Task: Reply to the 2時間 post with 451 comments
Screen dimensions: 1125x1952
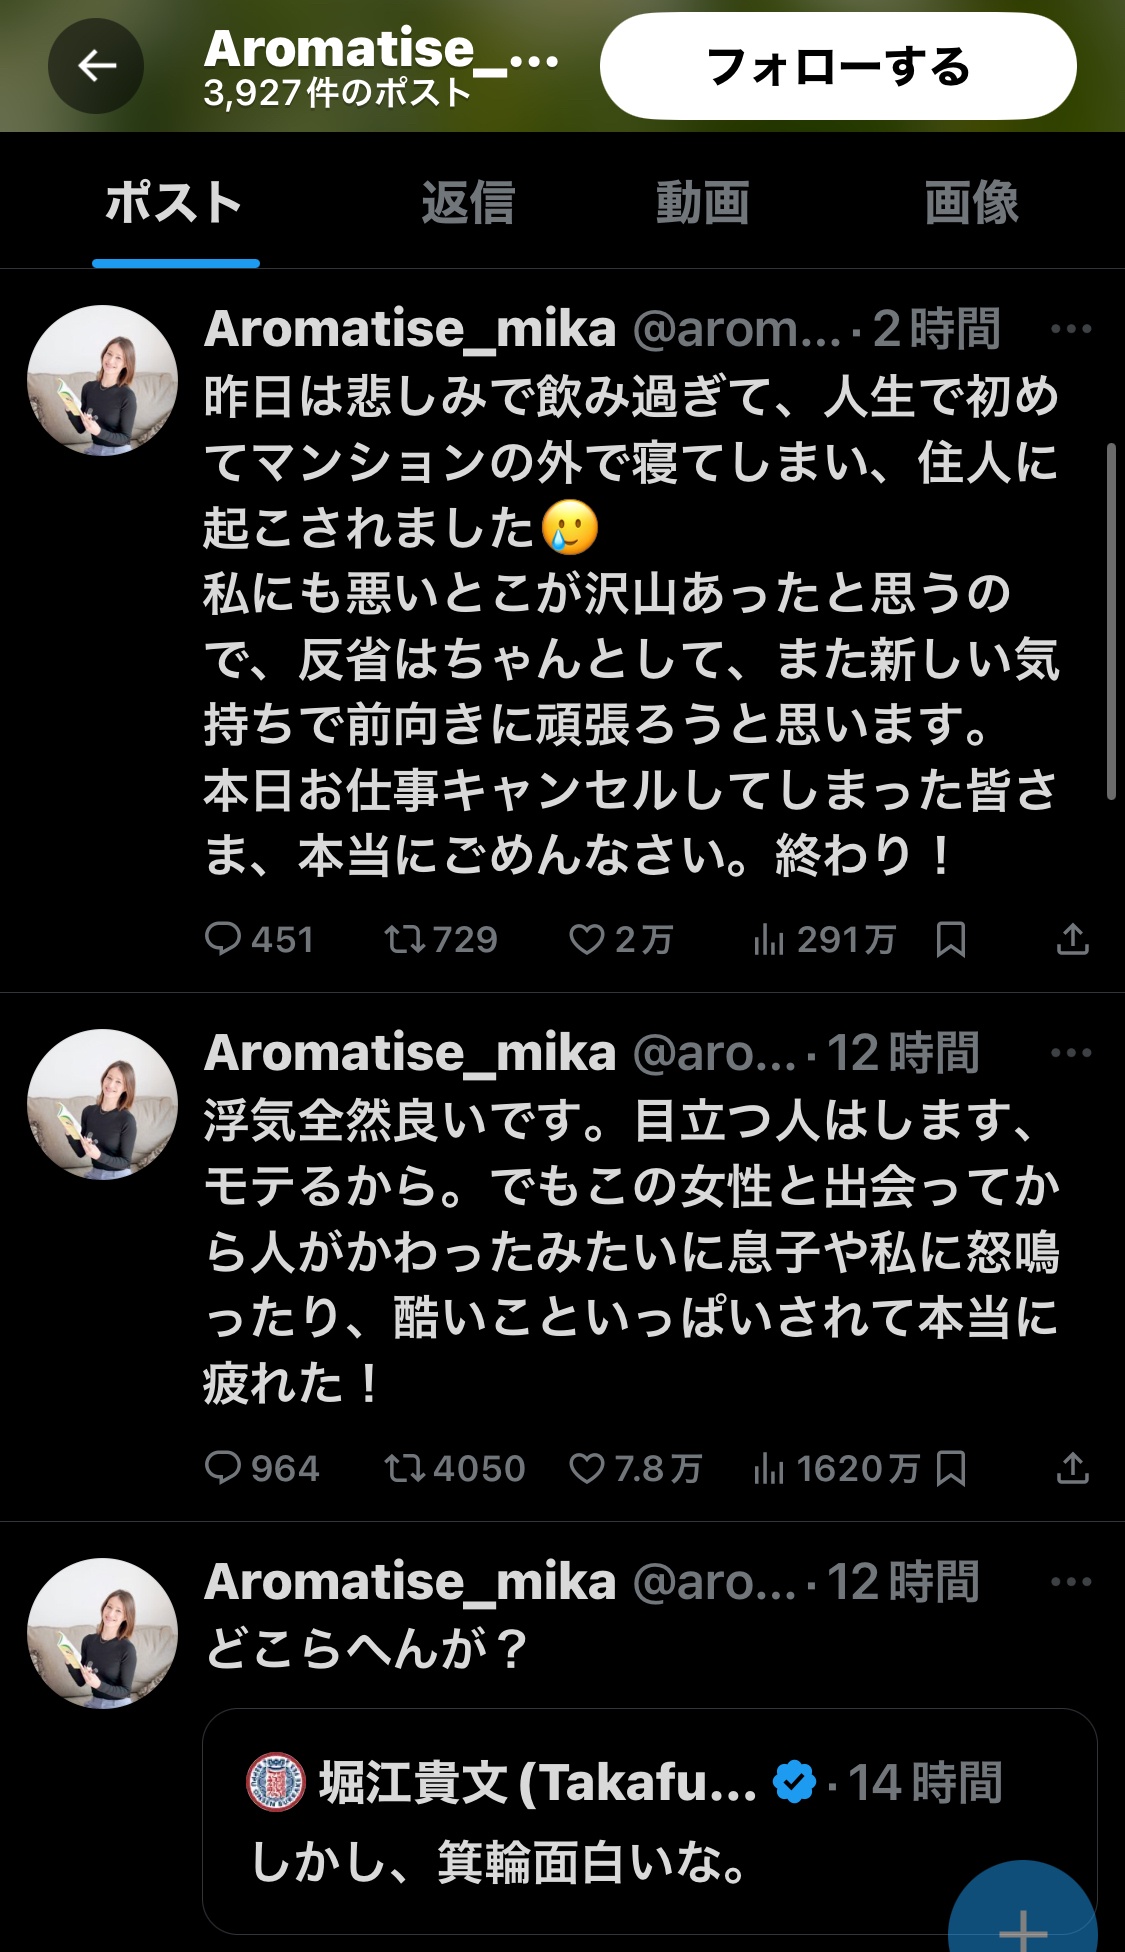Action: [223, 939]
